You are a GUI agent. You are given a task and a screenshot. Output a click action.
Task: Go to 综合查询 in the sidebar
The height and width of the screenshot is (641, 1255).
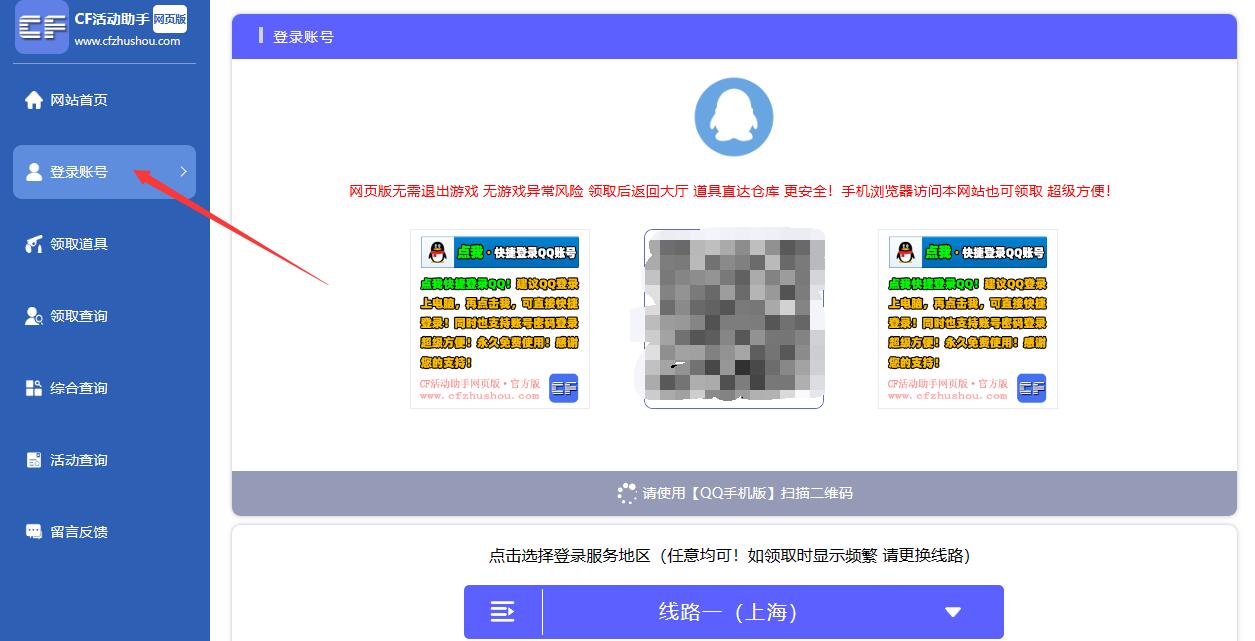pos(79,388)
